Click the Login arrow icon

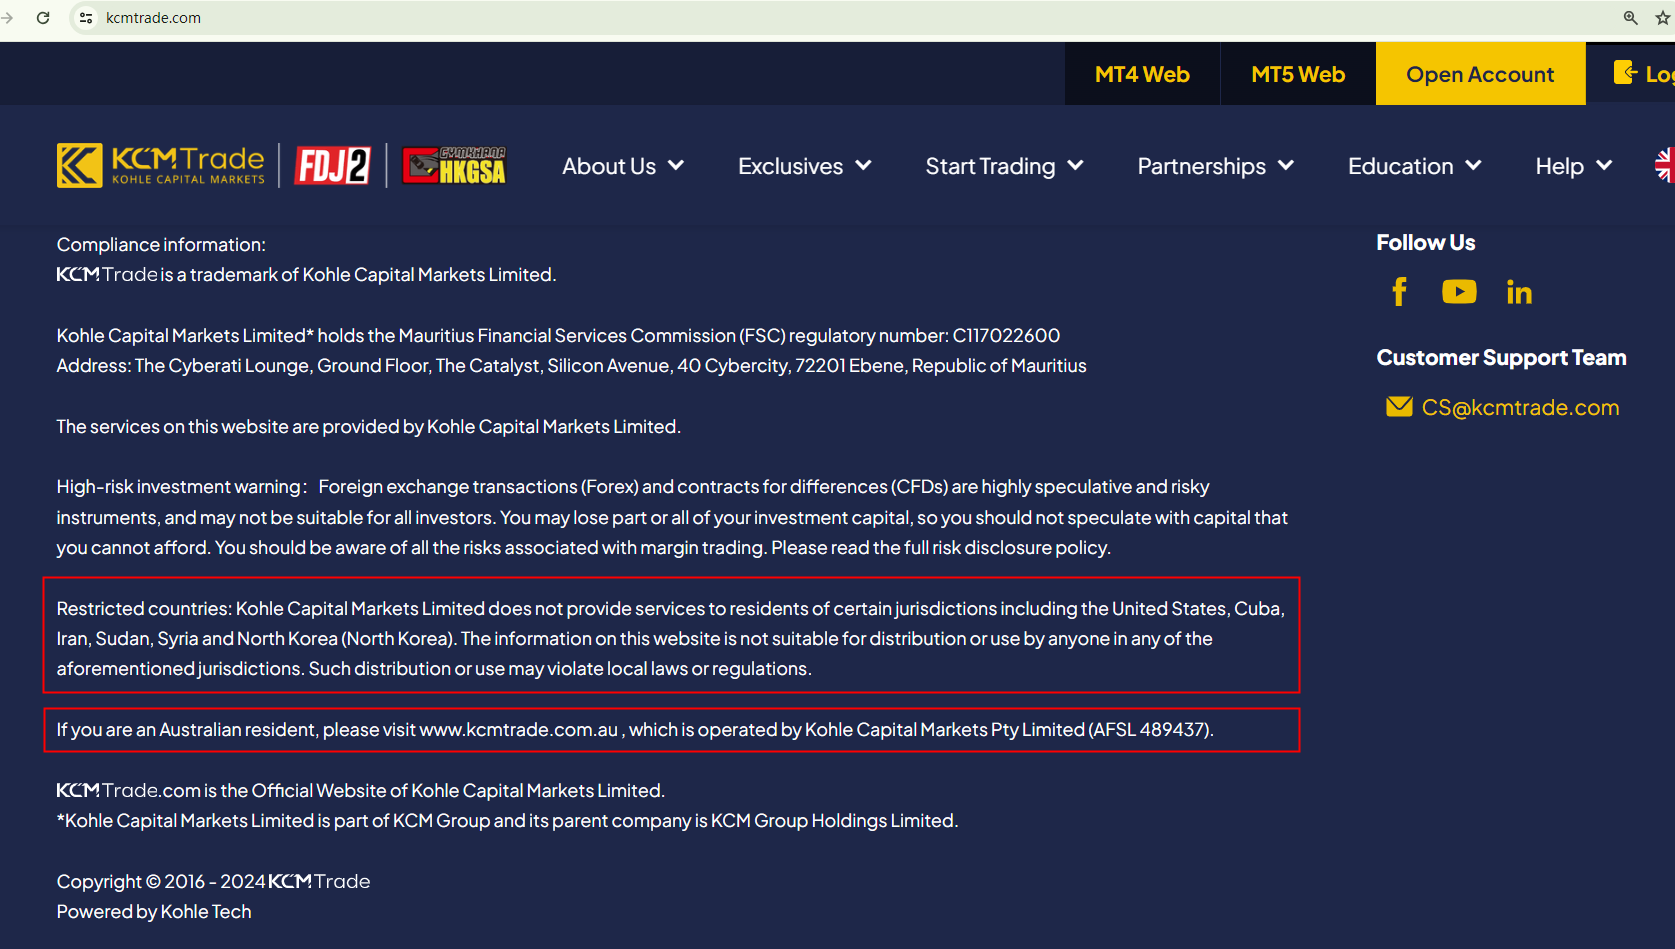pos(1625,73)
